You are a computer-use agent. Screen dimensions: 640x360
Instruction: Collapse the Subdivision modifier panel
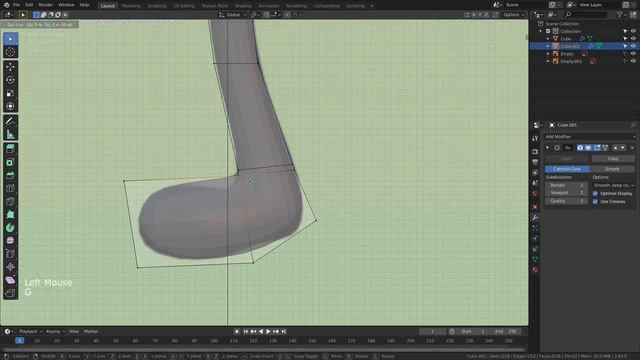pos(547,148)
